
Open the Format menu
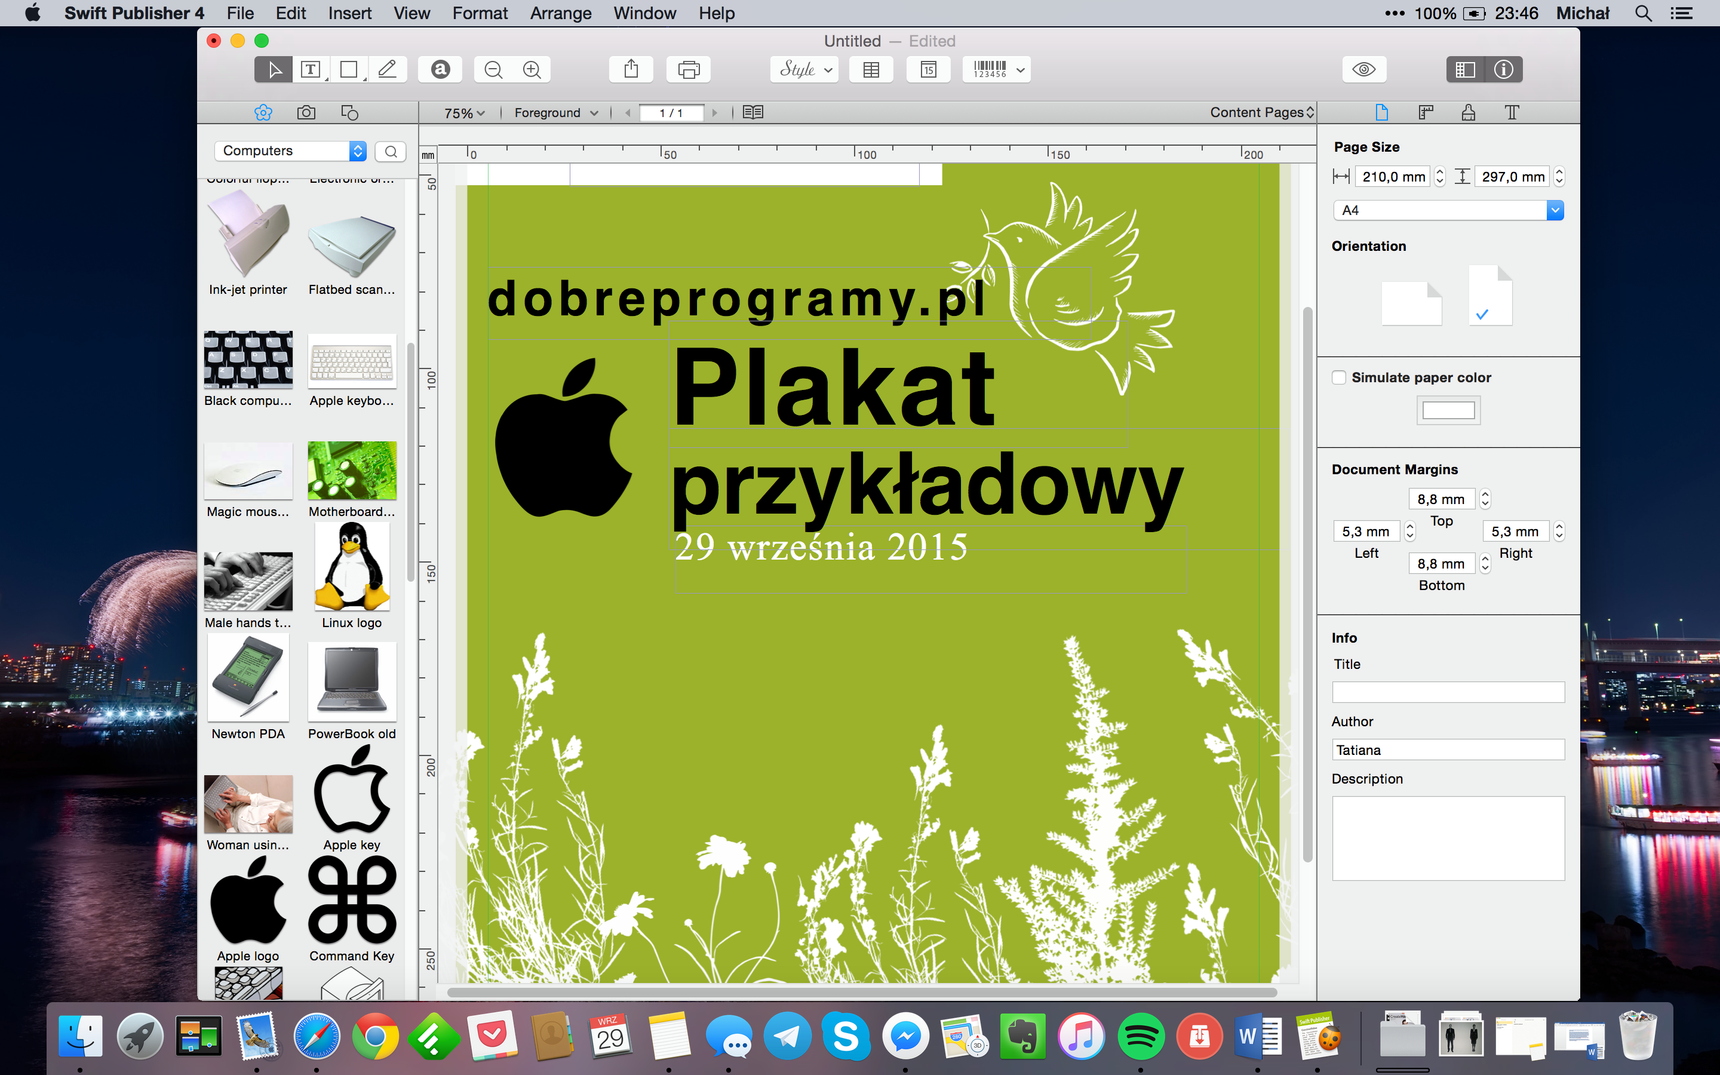(480, 13)
